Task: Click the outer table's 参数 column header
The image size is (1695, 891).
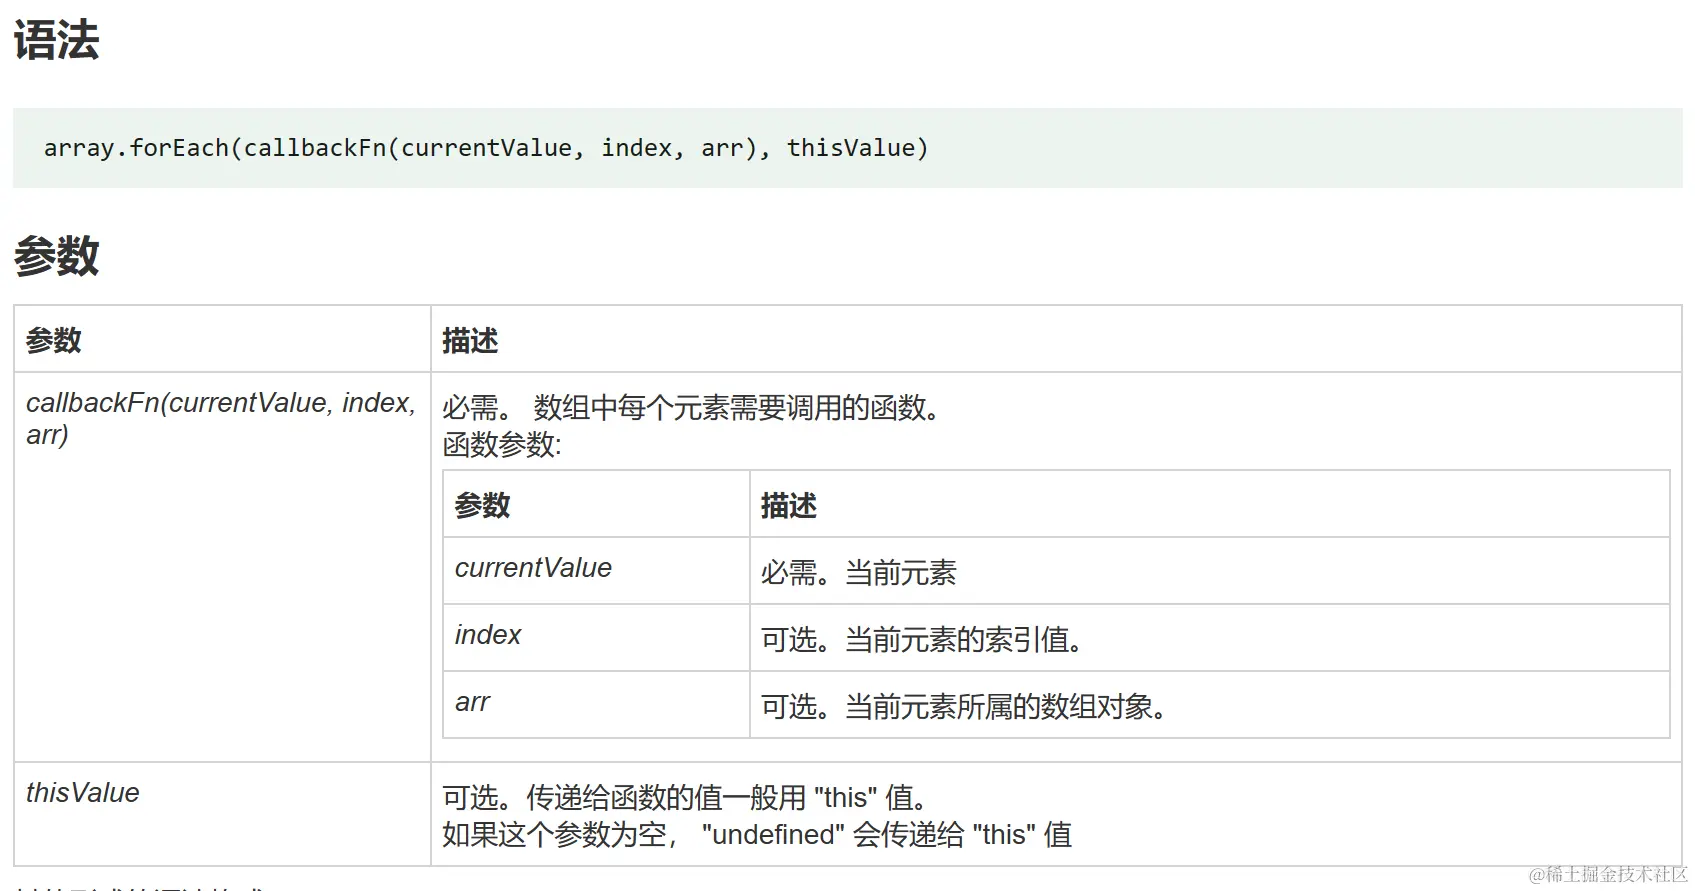Action: tap(54, 341)
